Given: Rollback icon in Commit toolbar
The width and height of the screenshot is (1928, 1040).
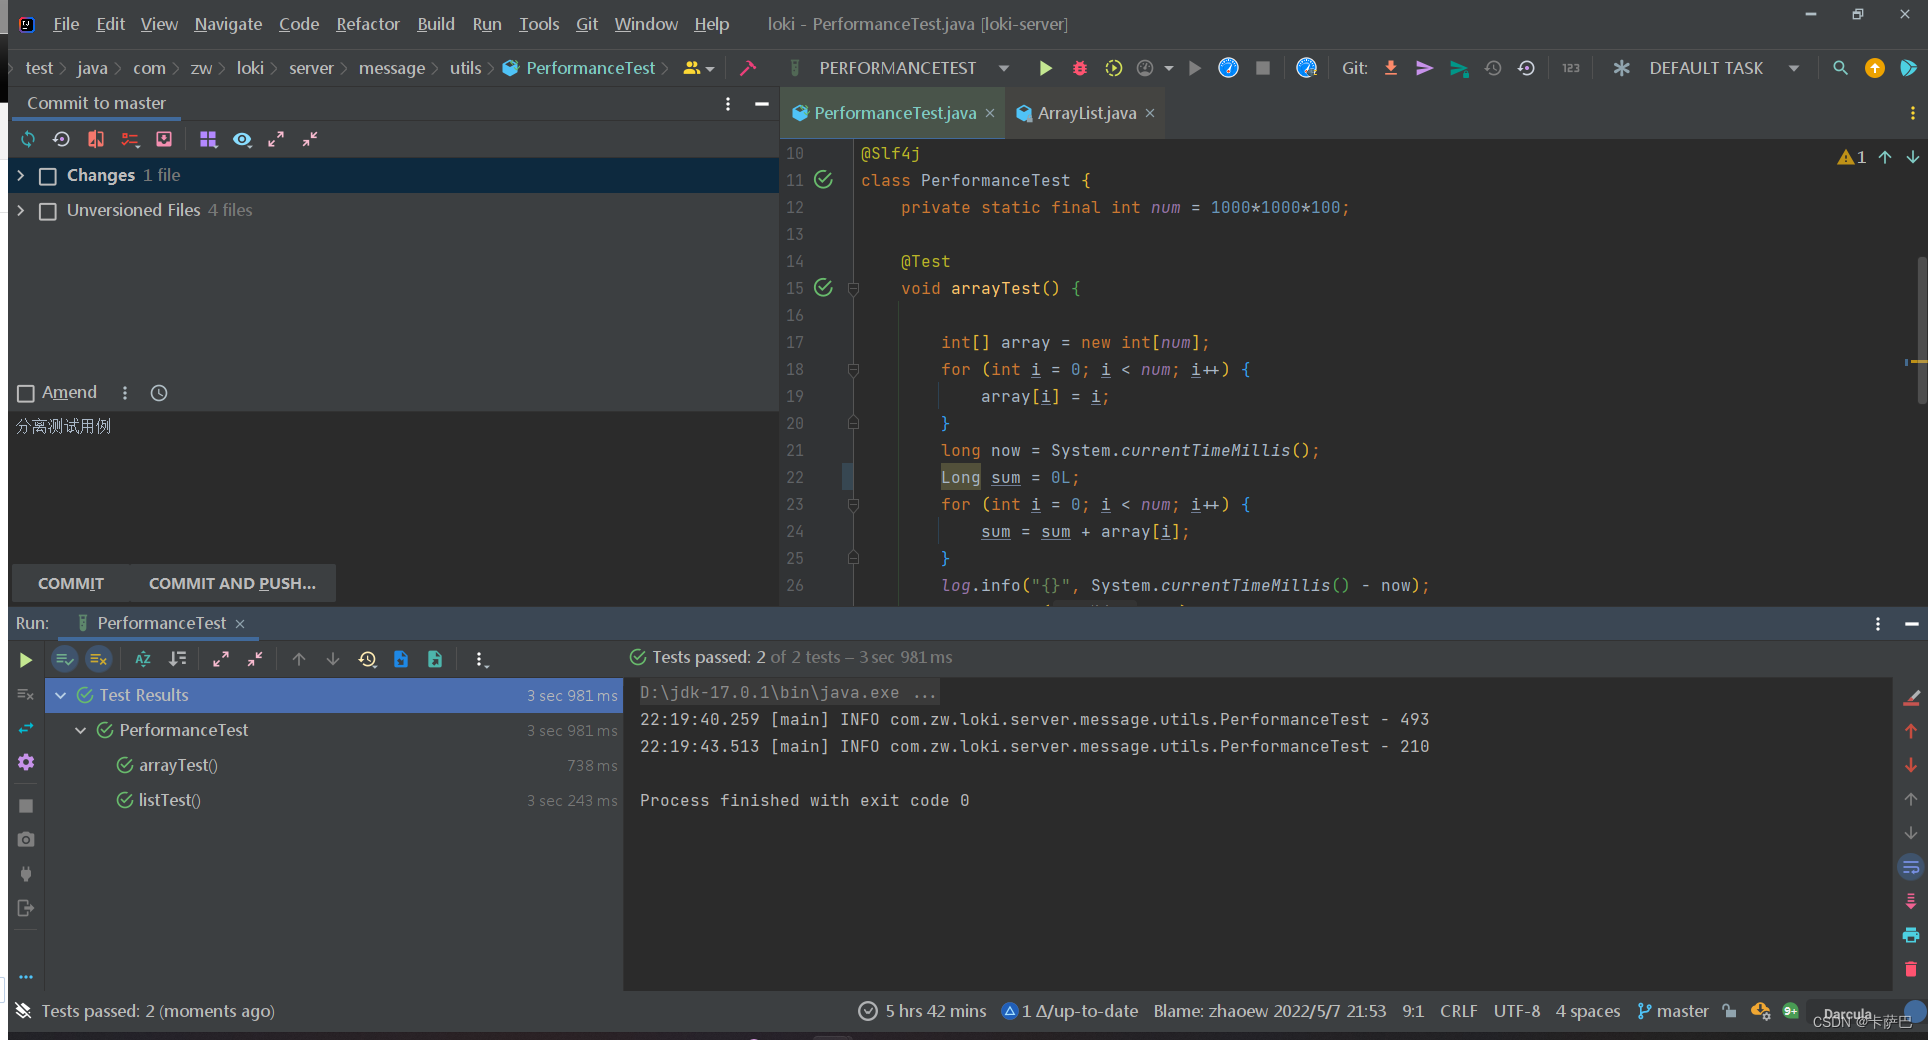Looking at the screenshot, I should pyautogui.click(x=61, y=139).
